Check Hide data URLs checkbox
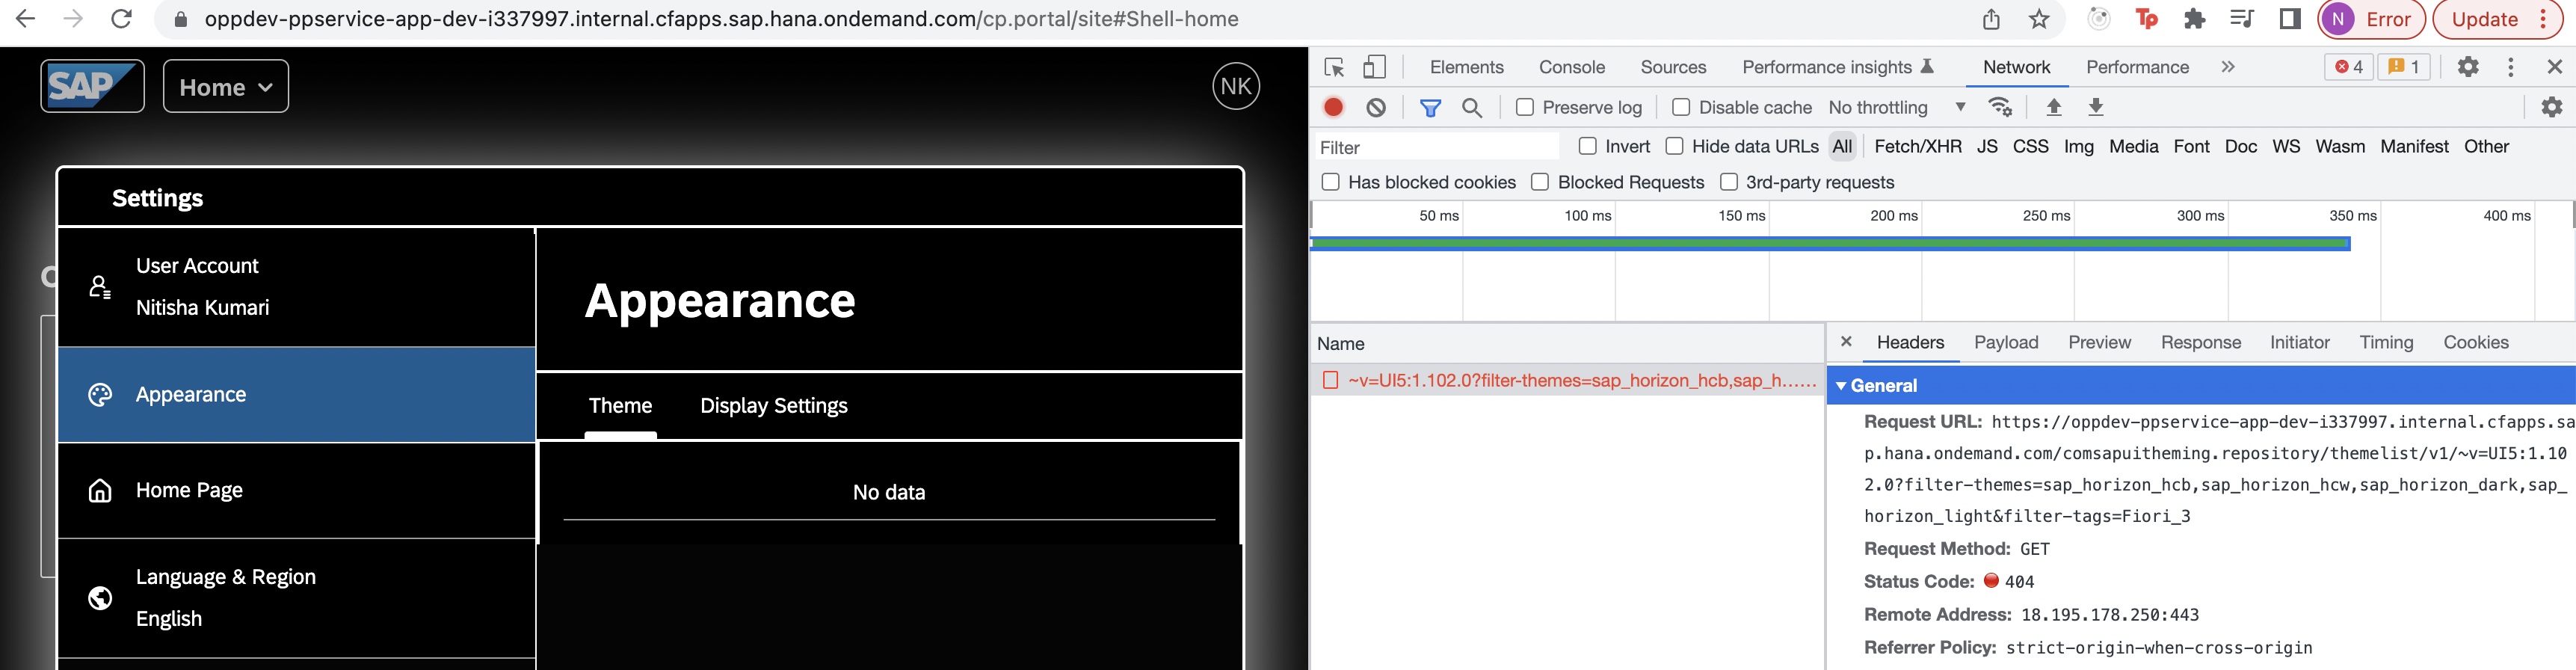Screen dimensions: 2576x670 (x=1674, y=146)
